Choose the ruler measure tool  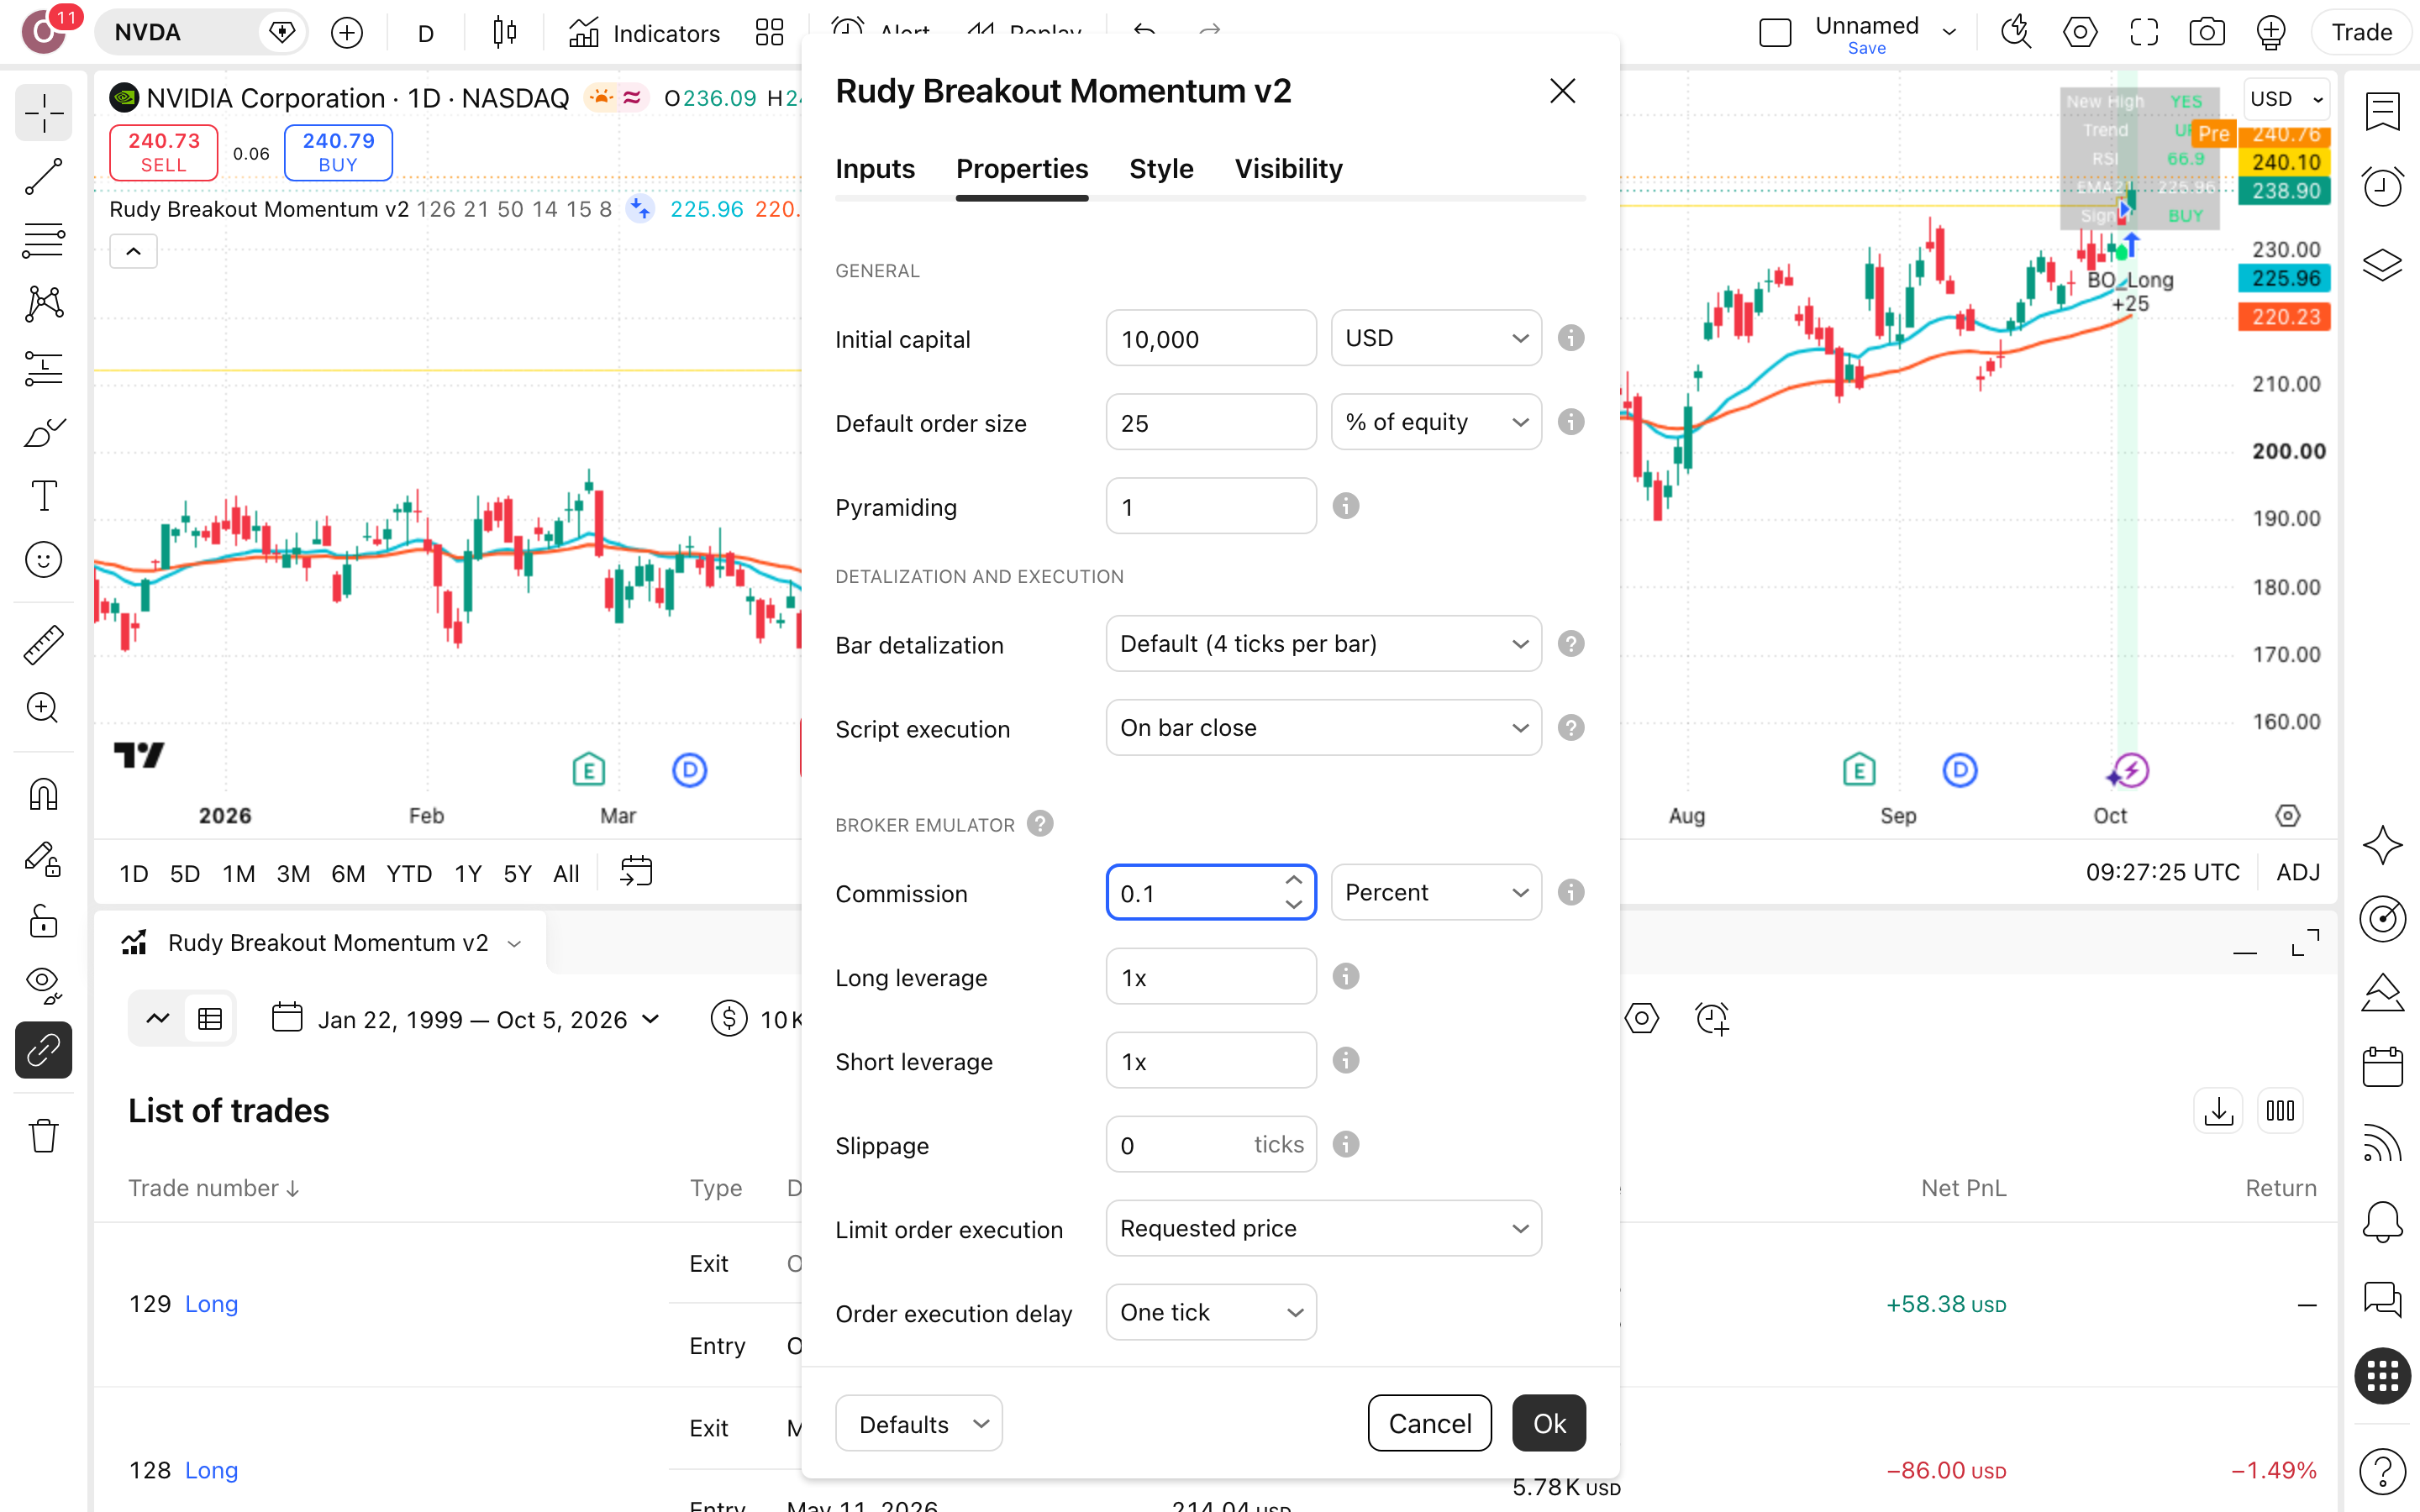43,645
